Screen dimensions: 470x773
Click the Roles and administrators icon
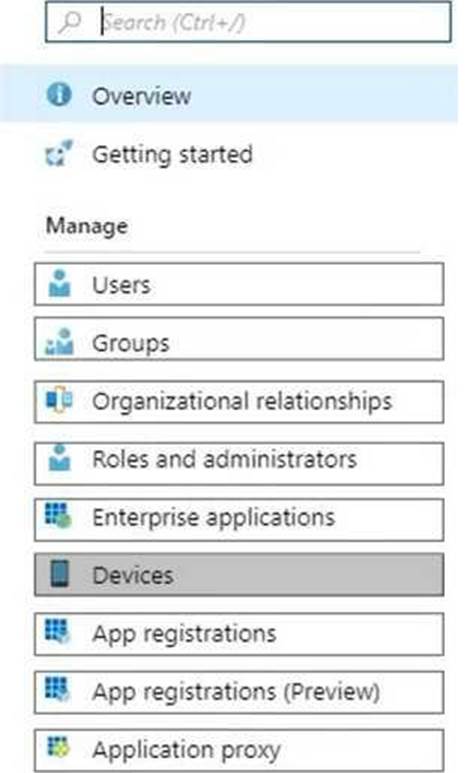pyautogui.click(x=59, y=457)
